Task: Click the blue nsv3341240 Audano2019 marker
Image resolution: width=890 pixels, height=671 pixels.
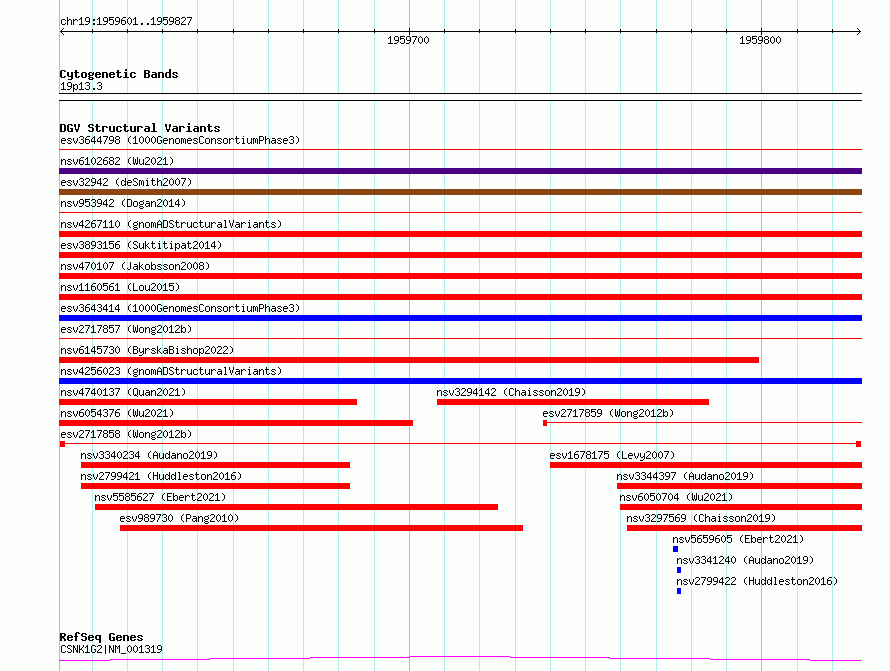Action: [679, 570]
